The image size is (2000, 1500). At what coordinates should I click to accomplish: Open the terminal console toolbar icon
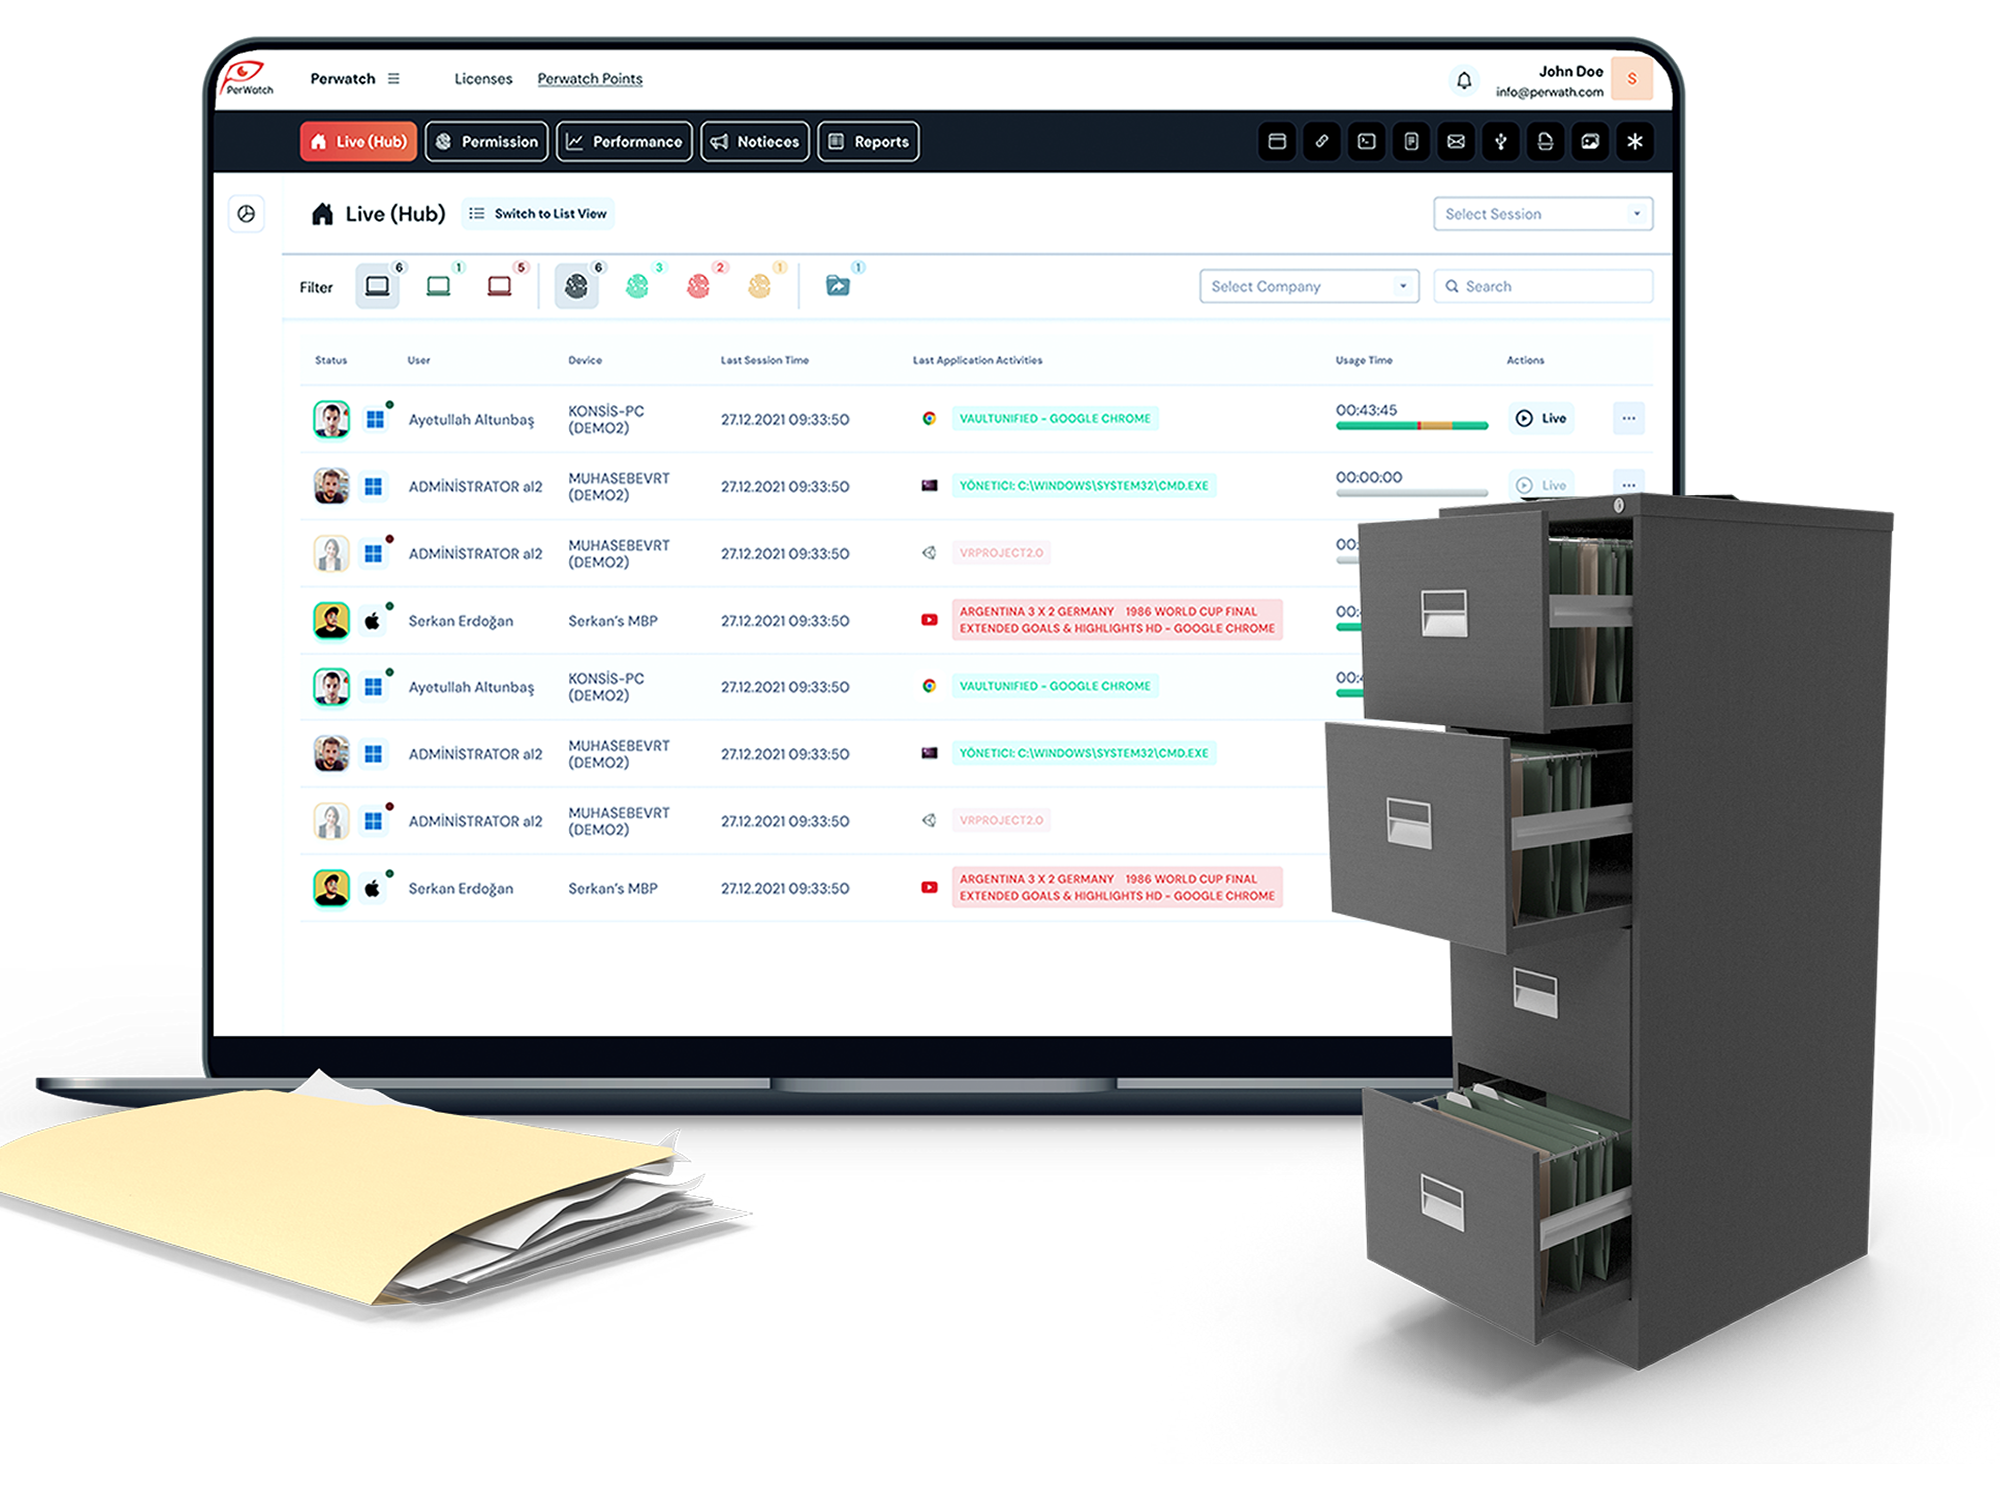point(1366,142)
